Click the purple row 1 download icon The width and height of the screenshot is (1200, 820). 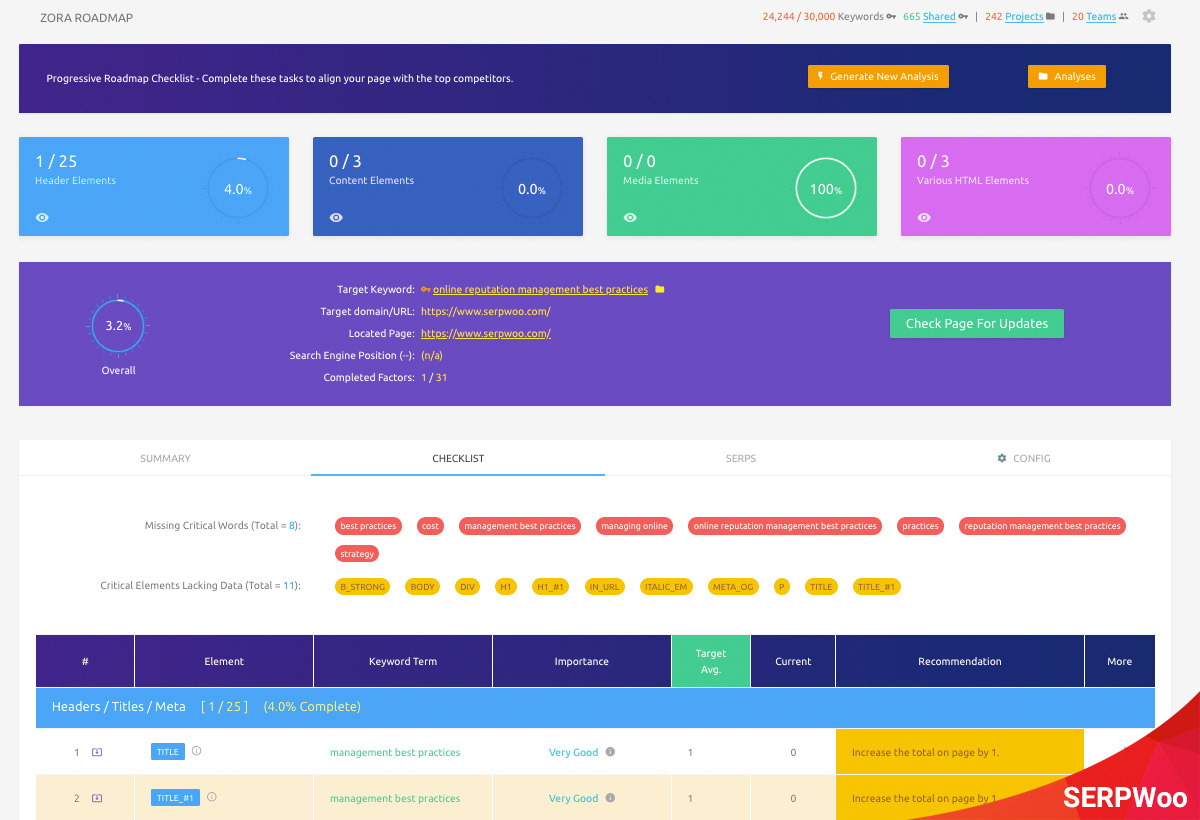(x=97, y=752)
